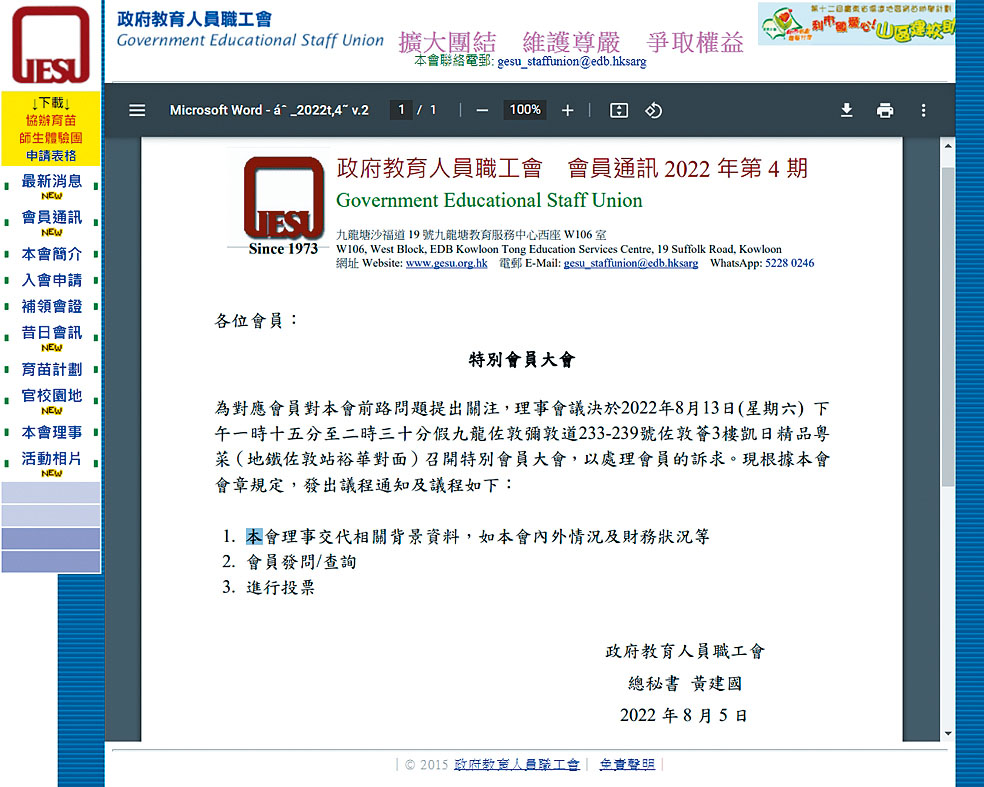Click the PDF vertical scrollbar thumb
The width and height of the screenshot is (984, 787).
tap(948, 326)
